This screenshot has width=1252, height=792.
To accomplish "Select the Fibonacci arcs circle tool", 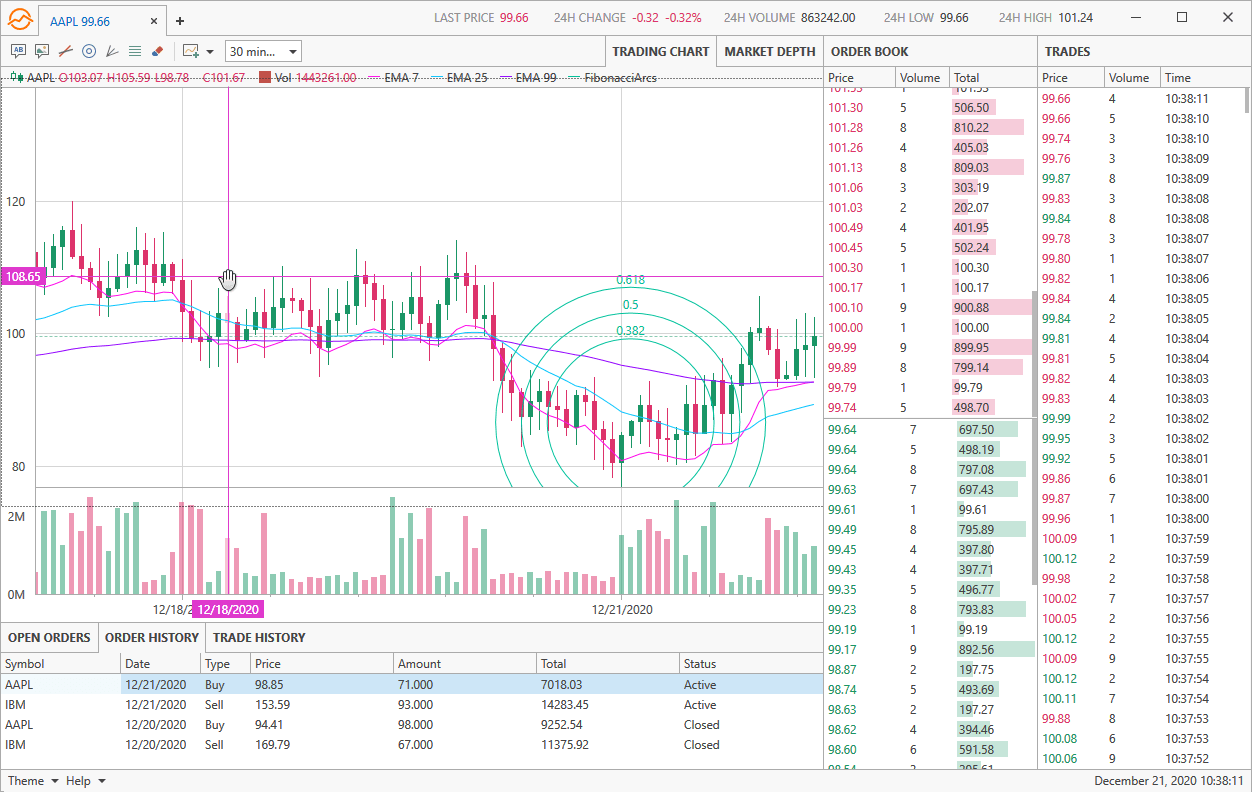I will coord(88,51).
